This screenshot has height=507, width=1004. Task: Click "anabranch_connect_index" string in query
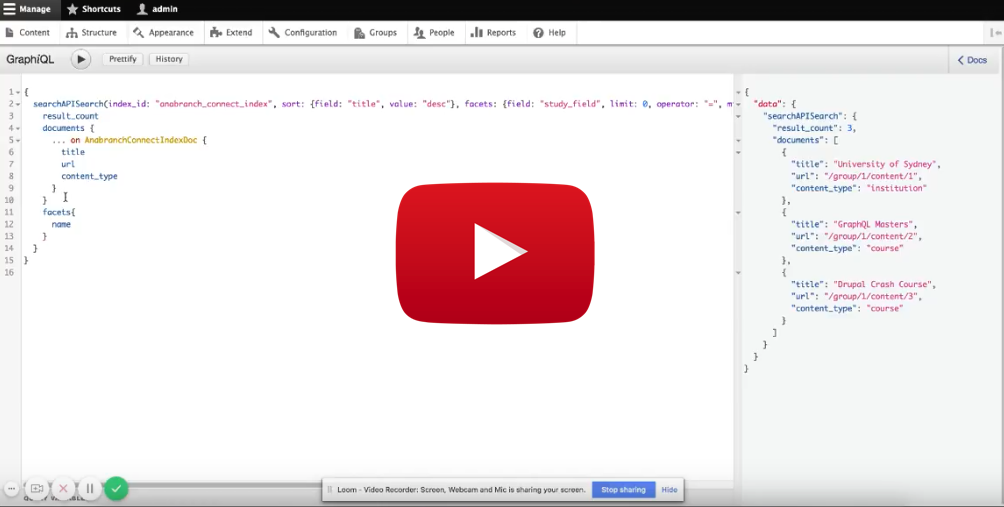212,104
